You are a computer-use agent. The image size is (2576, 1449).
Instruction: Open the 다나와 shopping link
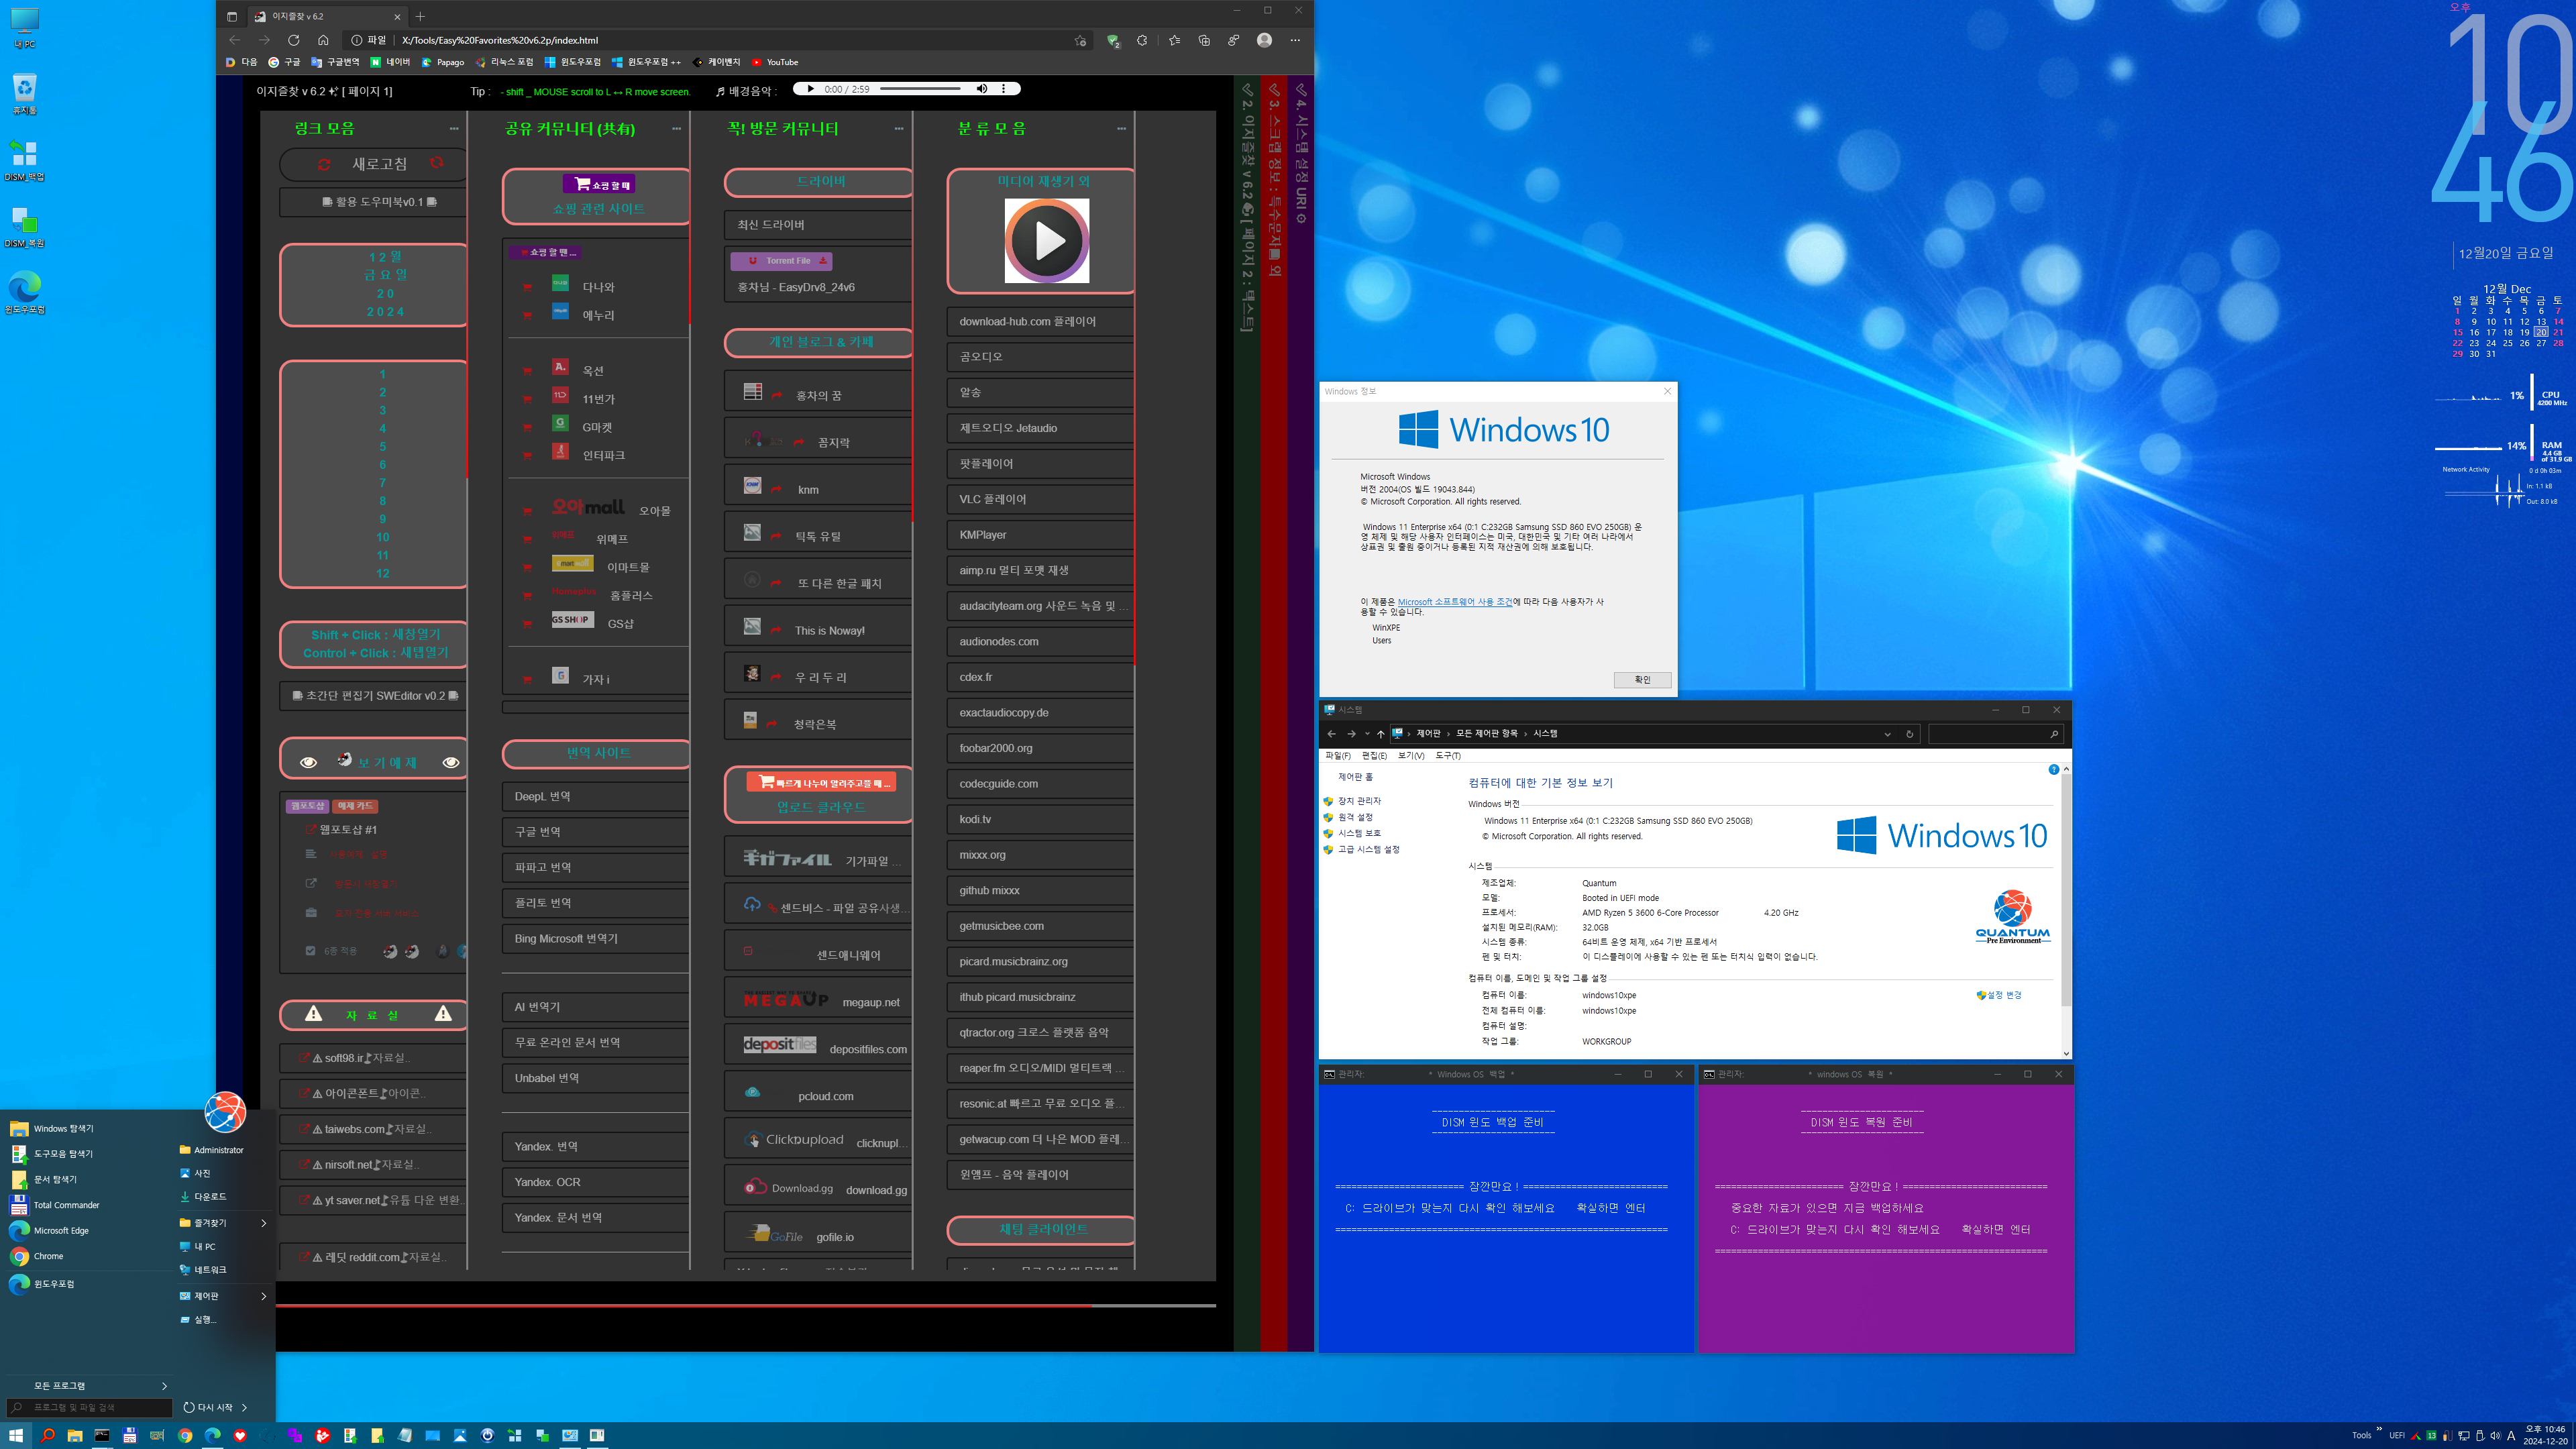[x=598, y=287]
